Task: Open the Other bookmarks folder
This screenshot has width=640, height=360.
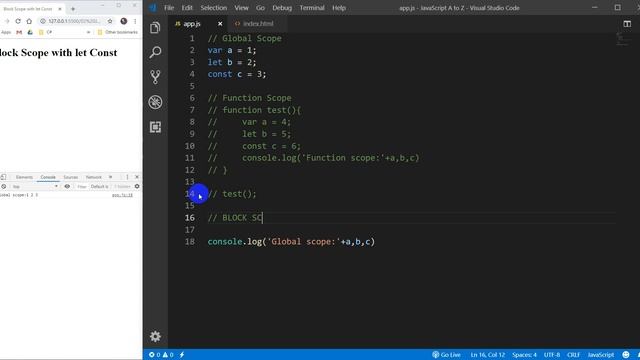Action: point(118,32)
